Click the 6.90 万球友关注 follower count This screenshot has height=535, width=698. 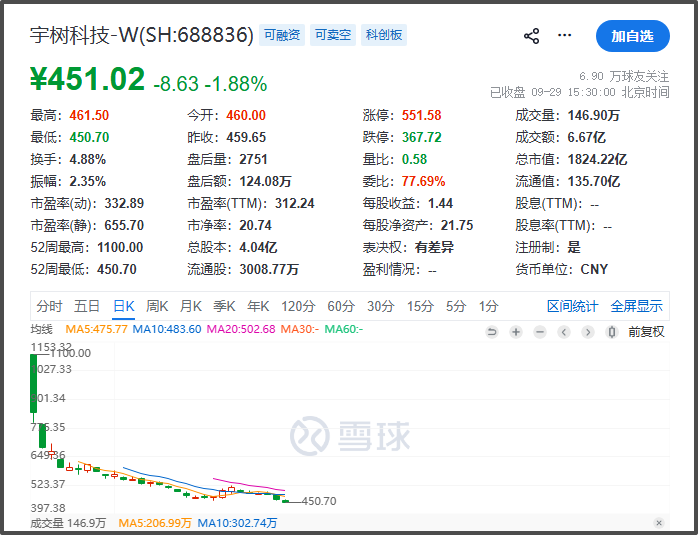point(624,77)
